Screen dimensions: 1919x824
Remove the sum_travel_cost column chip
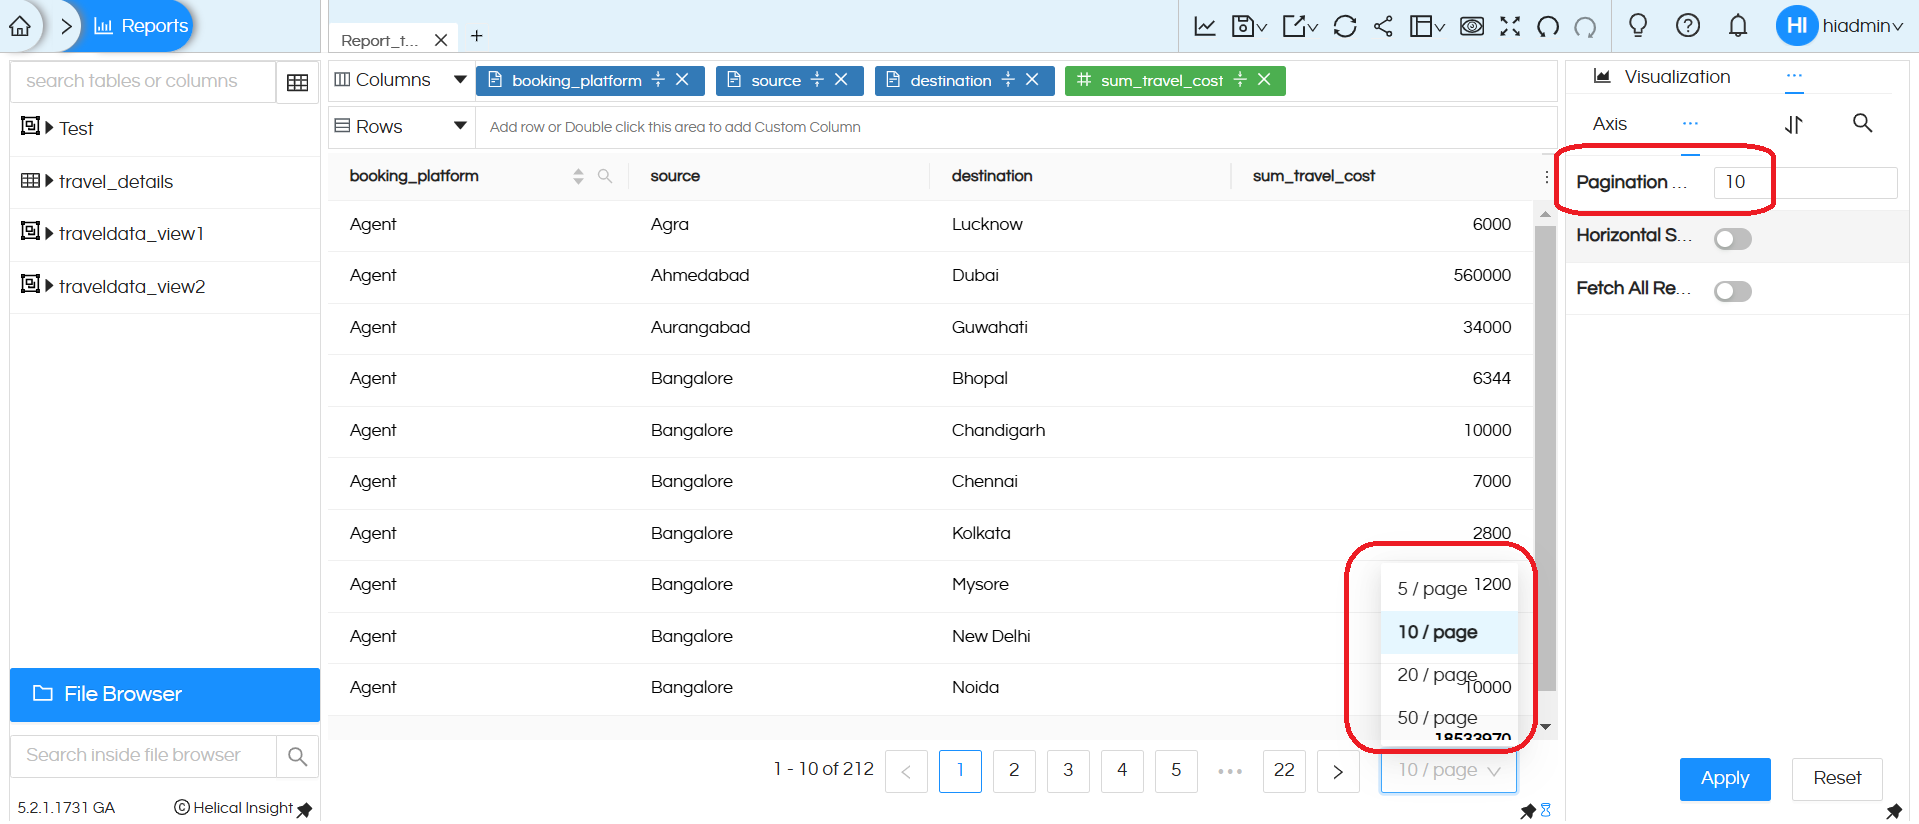(x=1264, y=79)
